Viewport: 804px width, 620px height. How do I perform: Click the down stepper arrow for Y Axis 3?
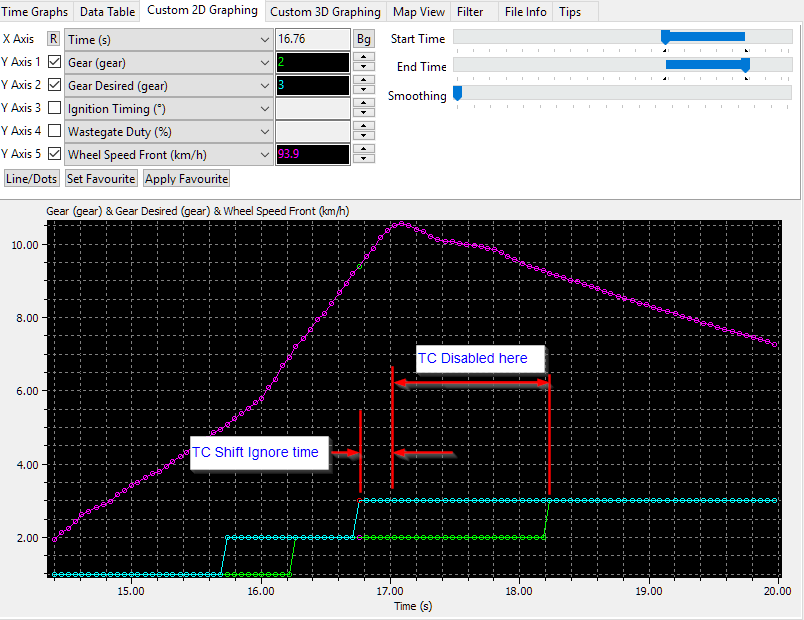pos(365,114)
